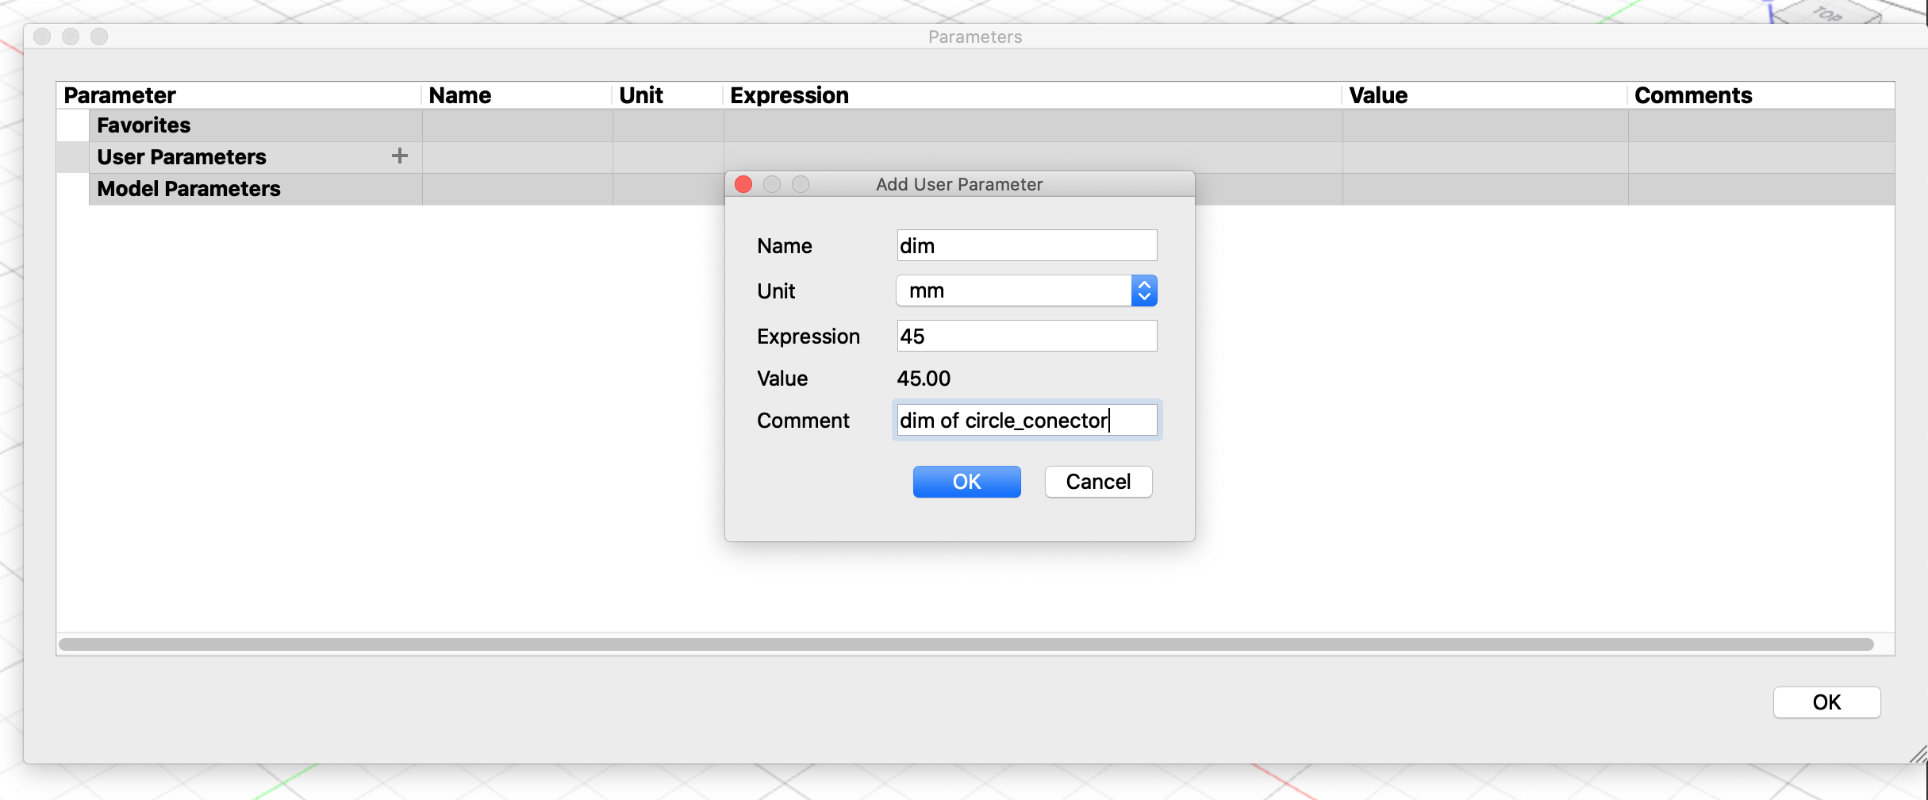The height and width of the screenshot is (800, 1928).
Task: Click the Name field containing dim
Action: click(1027, 246)
